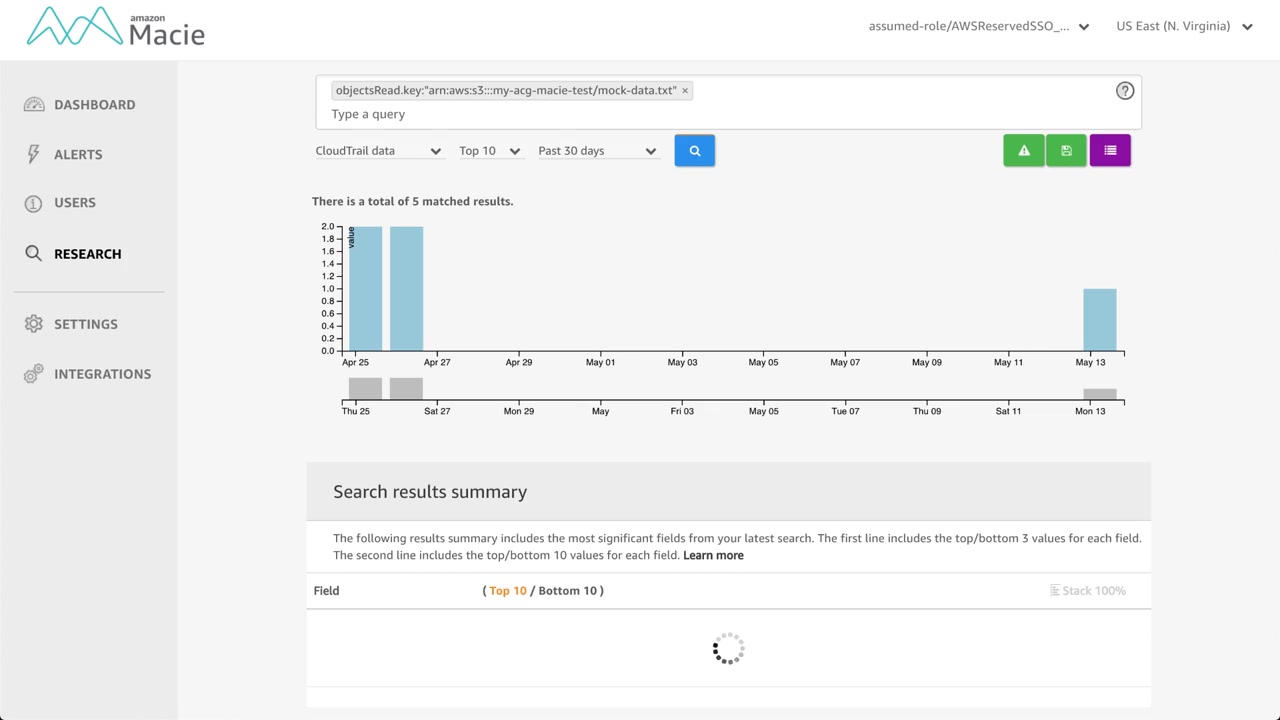1280x720 pixels.
Task: Click the blue search magnifier button
Action: click(x=694, y=151)
